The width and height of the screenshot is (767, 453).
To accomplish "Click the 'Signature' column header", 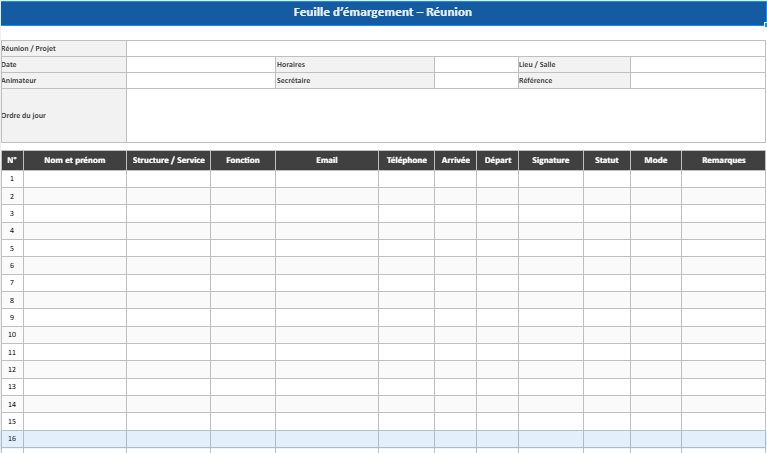I will tap(551, 160).
